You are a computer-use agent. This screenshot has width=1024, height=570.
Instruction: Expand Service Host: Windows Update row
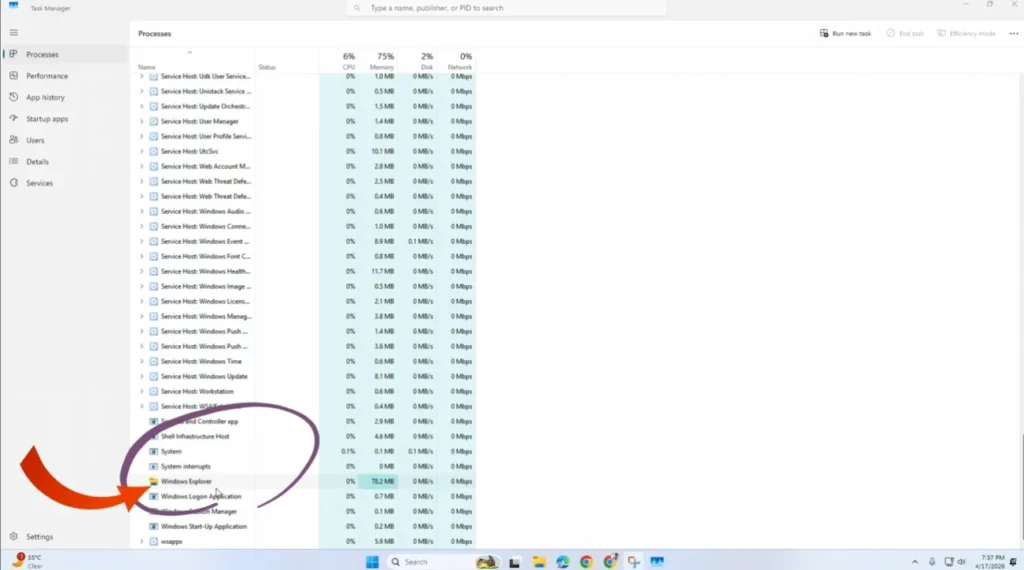(142, 376)
